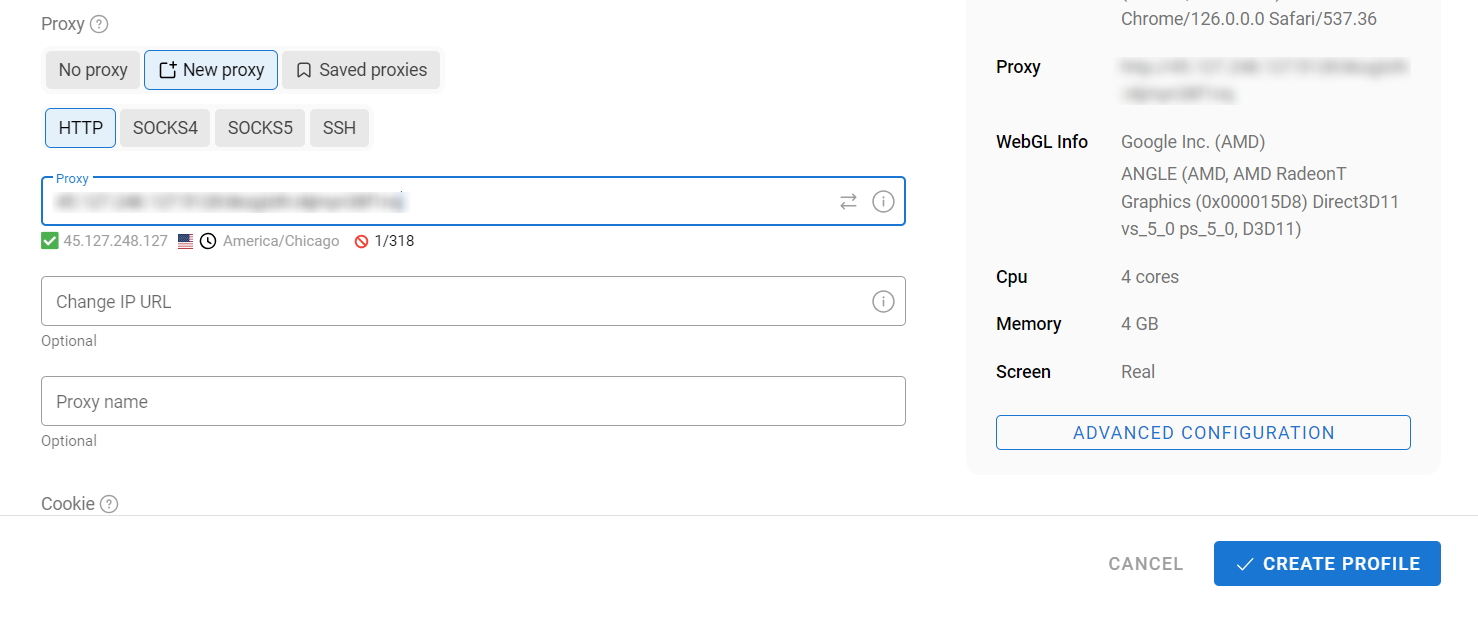This screenshot has height=618, width=1478.
Task: Click the swap arrows icon in the Proxy field
Action: 848,201
